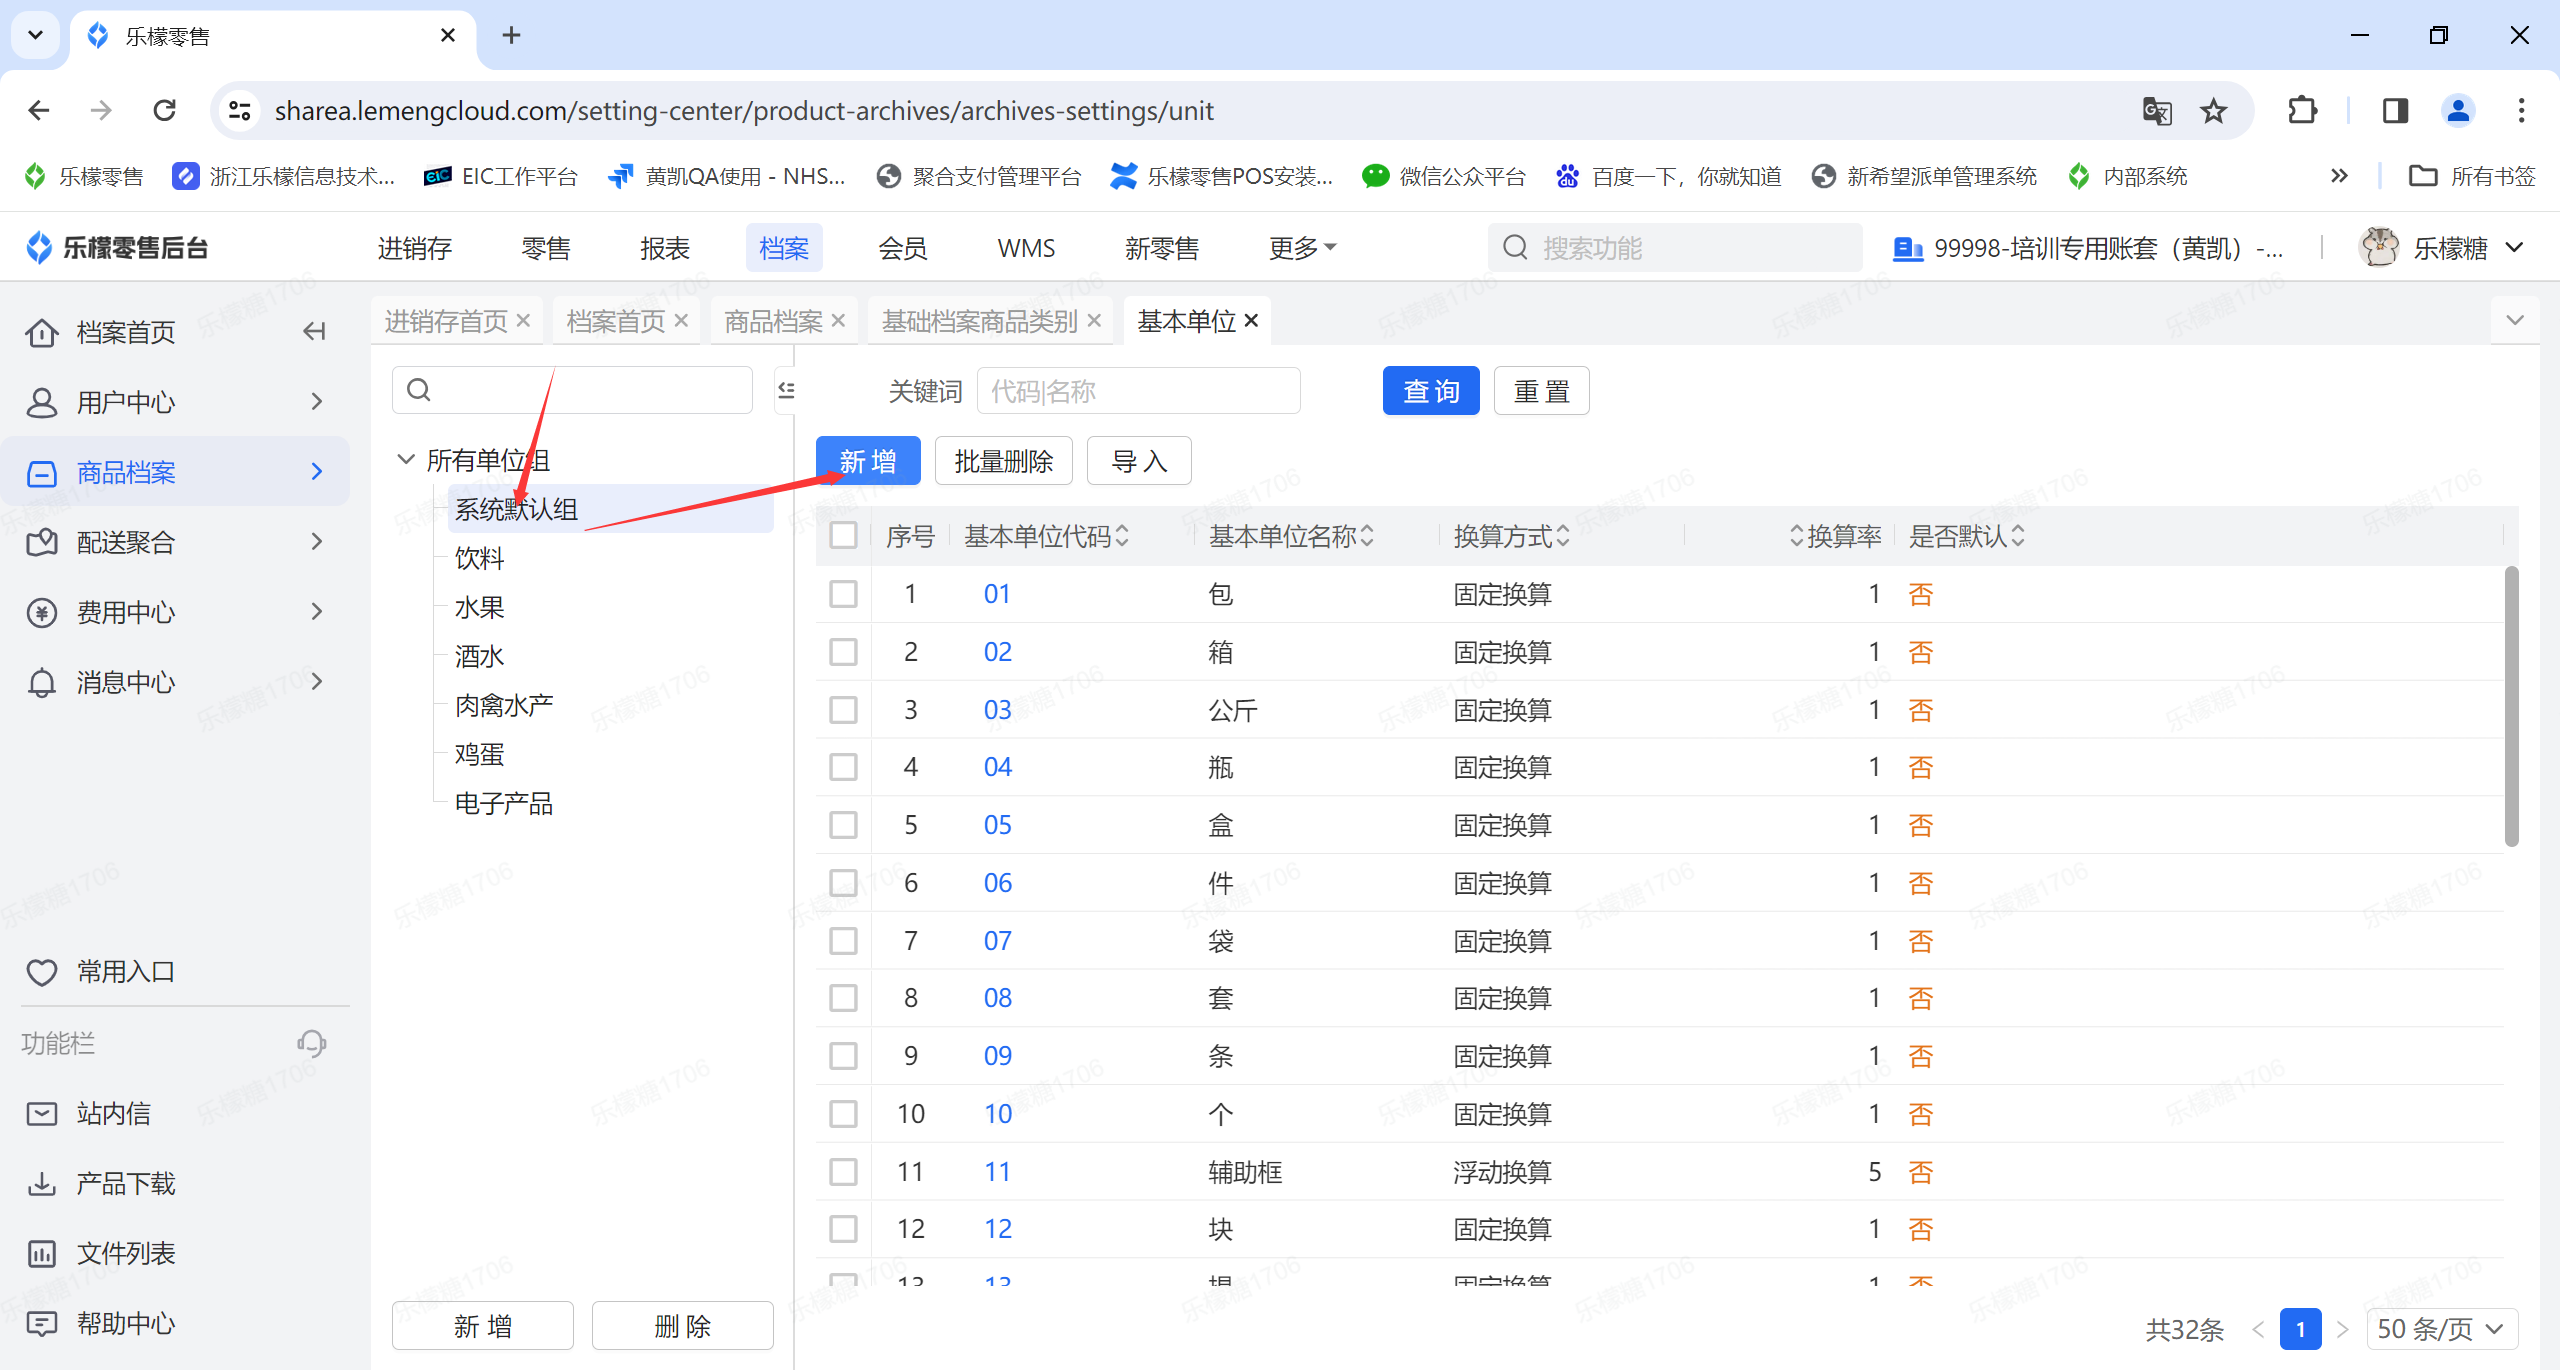Open 配送聚合 sidebar icon
The width and height of the screenshot is (2560, 1370).
(x=41, y=542)
